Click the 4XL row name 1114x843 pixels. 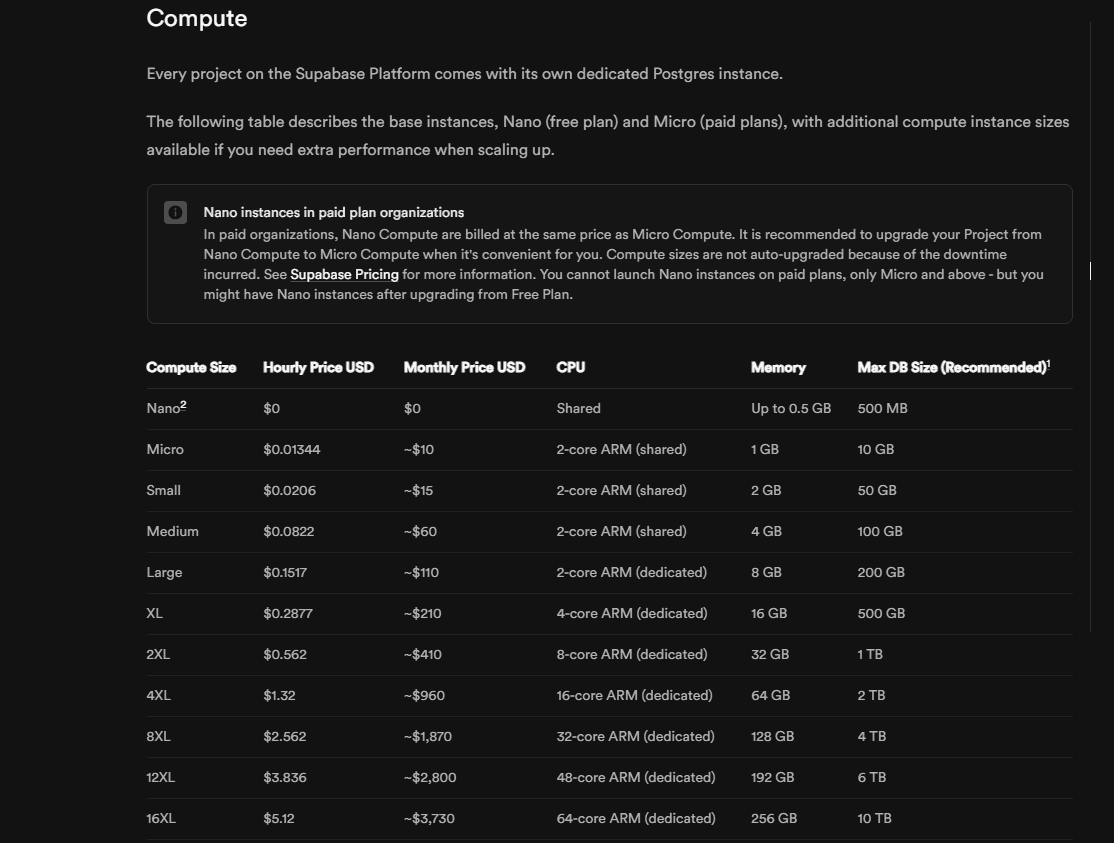coord(158,695)
